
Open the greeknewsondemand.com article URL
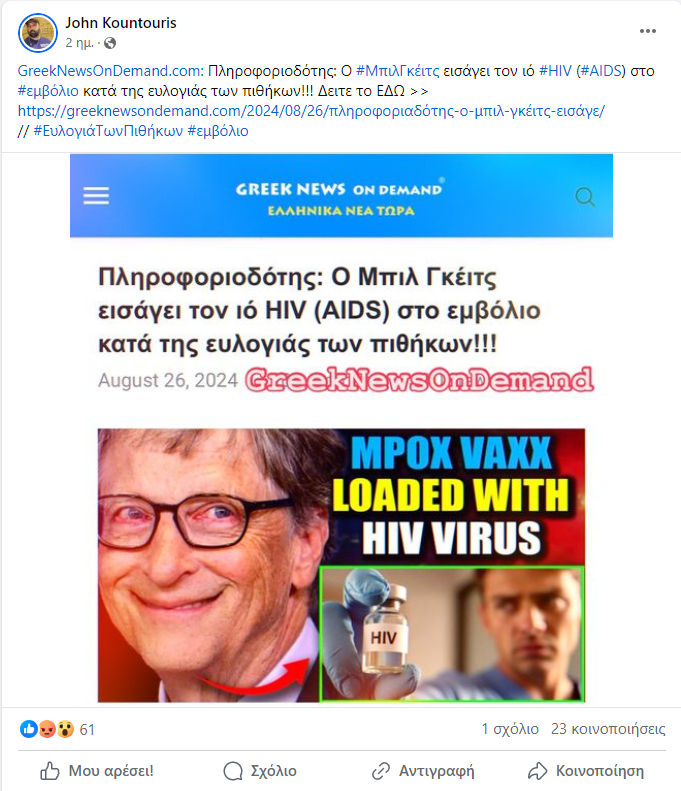311,111
